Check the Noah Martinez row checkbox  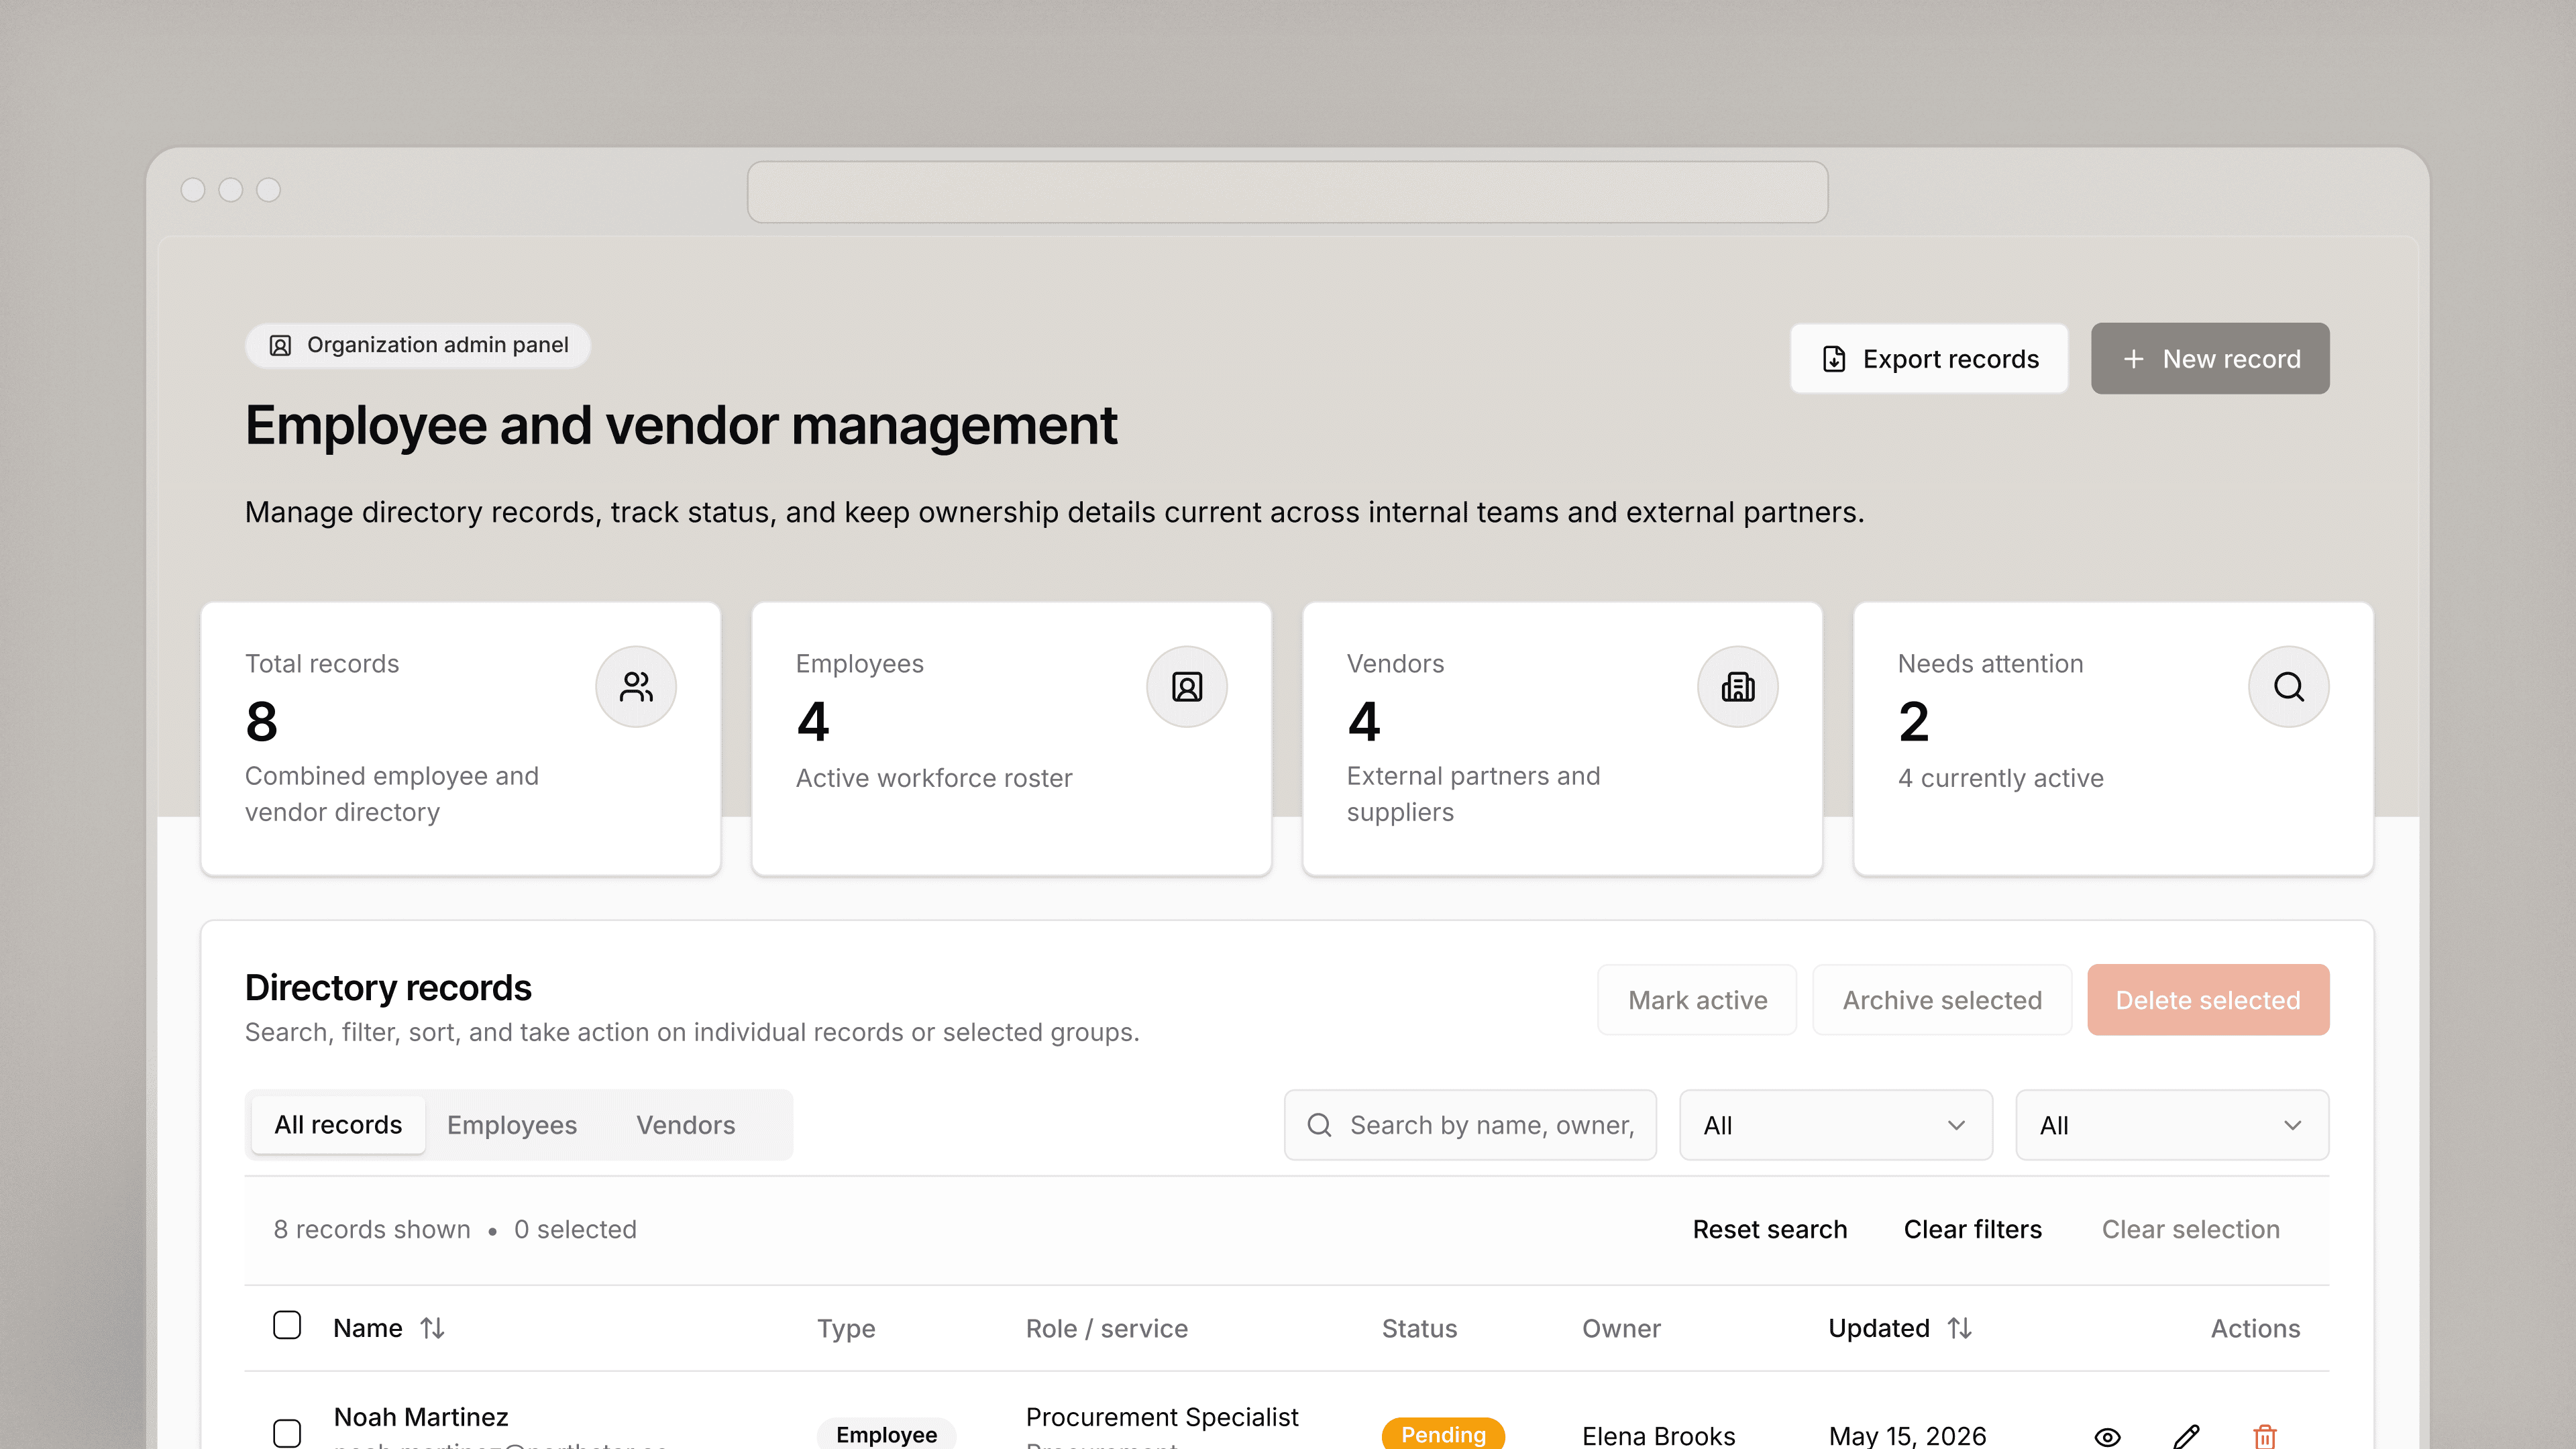coord(287,1433)
